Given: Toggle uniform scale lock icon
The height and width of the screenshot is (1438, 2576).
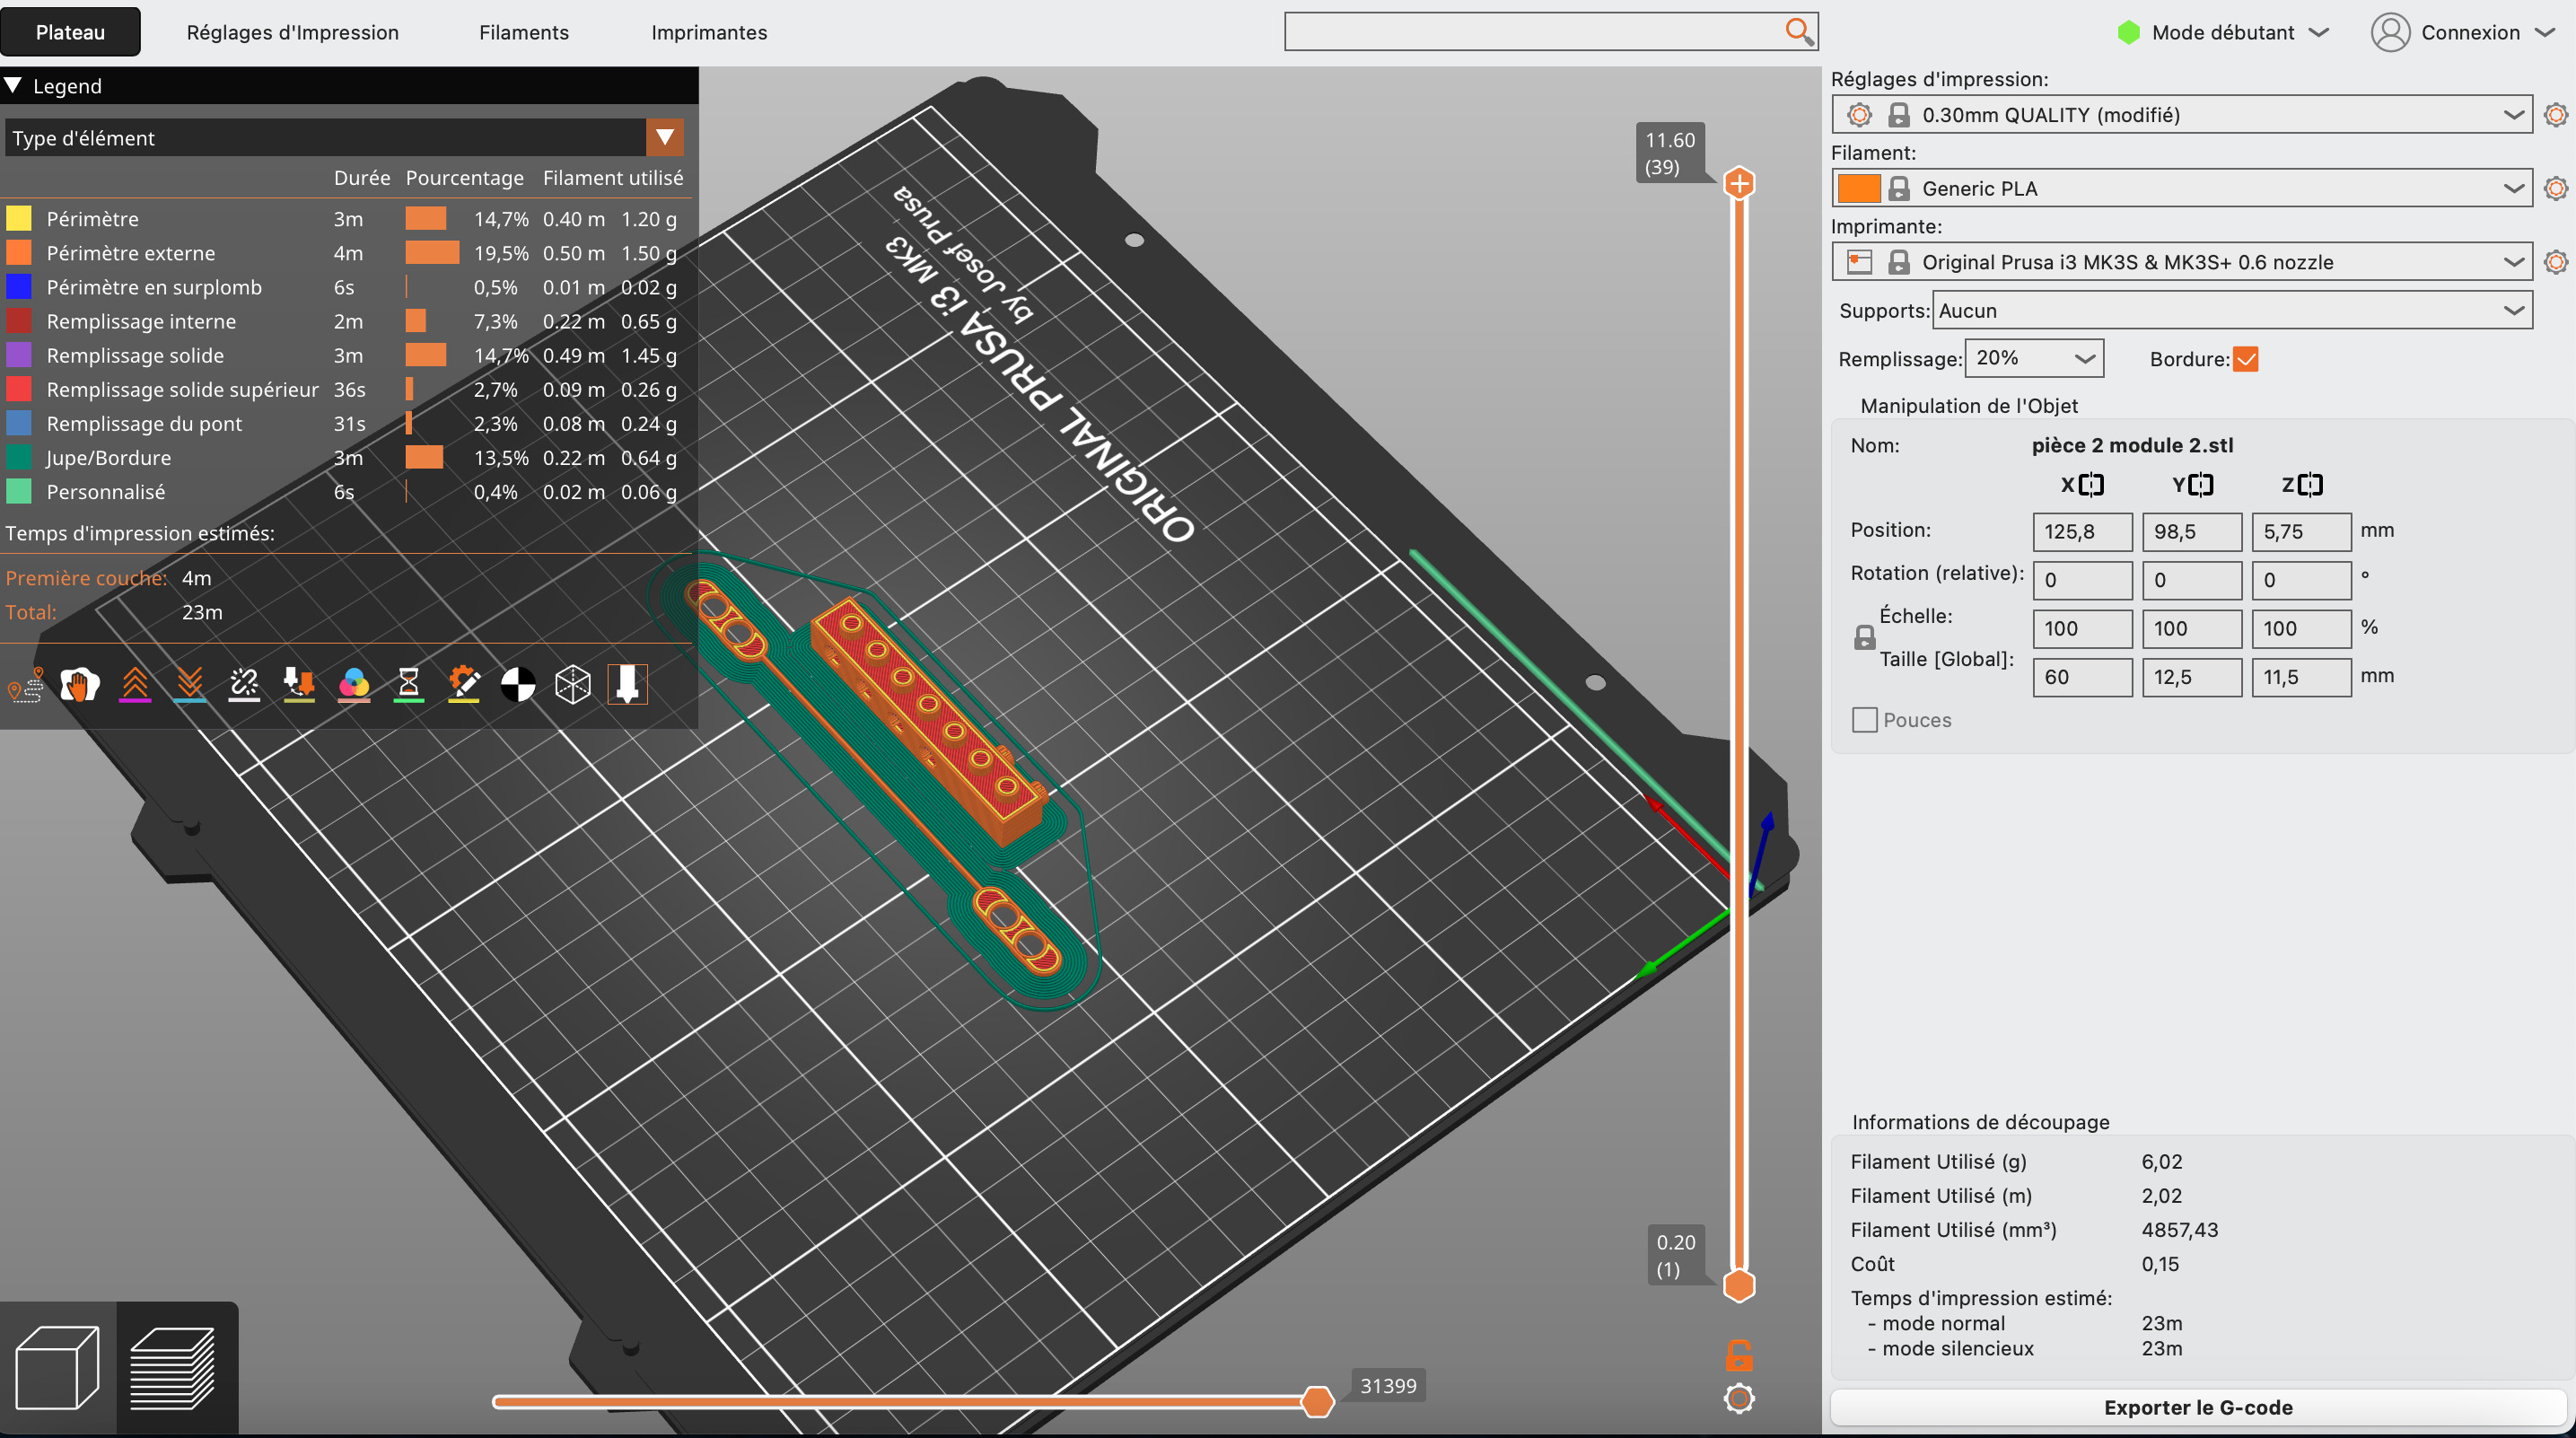Looking at the screenshot, I should [x=1864, y=637].
